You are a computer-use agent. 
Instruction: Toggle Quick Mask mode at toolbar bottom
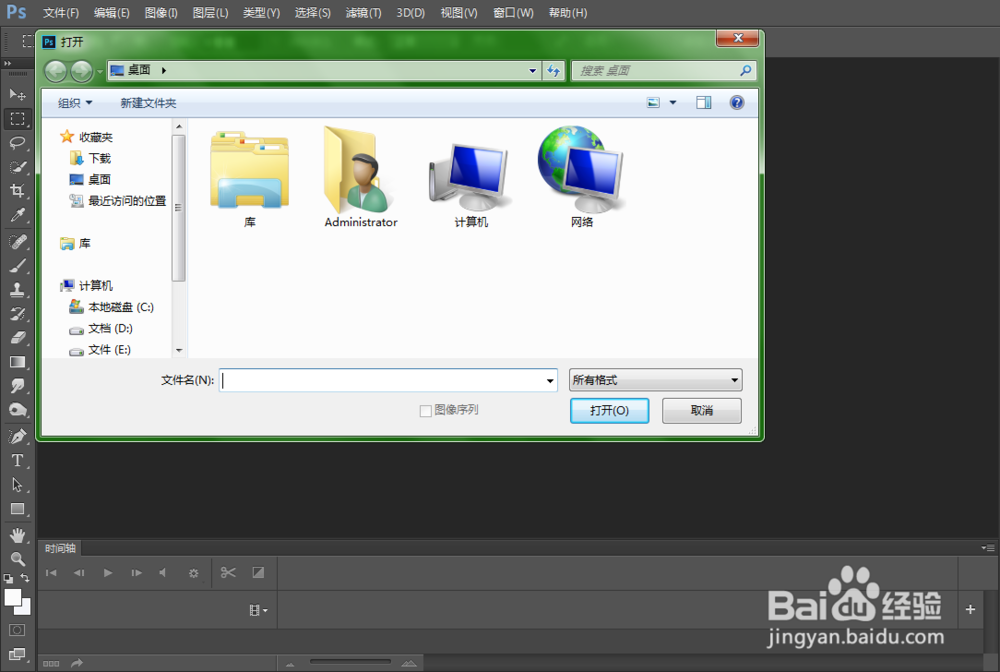tap(18, 630)
